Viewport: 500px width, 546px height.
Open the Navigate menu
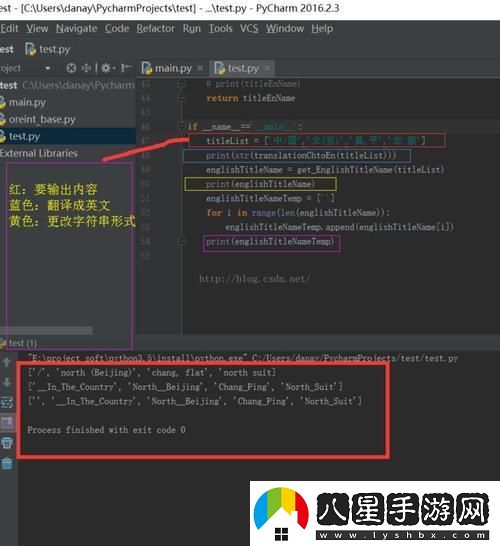tap(77, 28)
